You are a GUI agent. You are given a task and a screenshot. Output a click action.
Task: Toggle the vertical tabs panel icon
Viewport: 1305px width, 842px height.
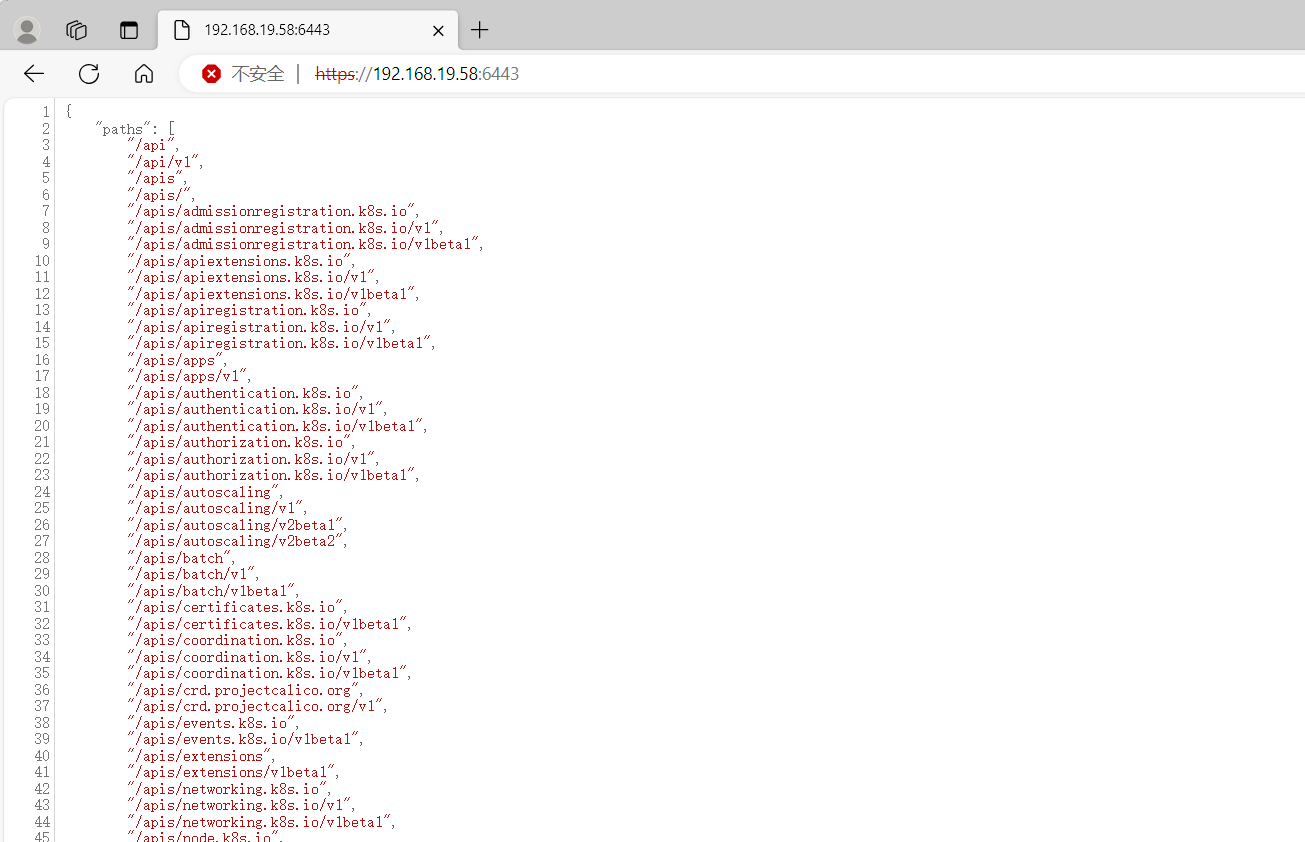click(x=129, y=30)
